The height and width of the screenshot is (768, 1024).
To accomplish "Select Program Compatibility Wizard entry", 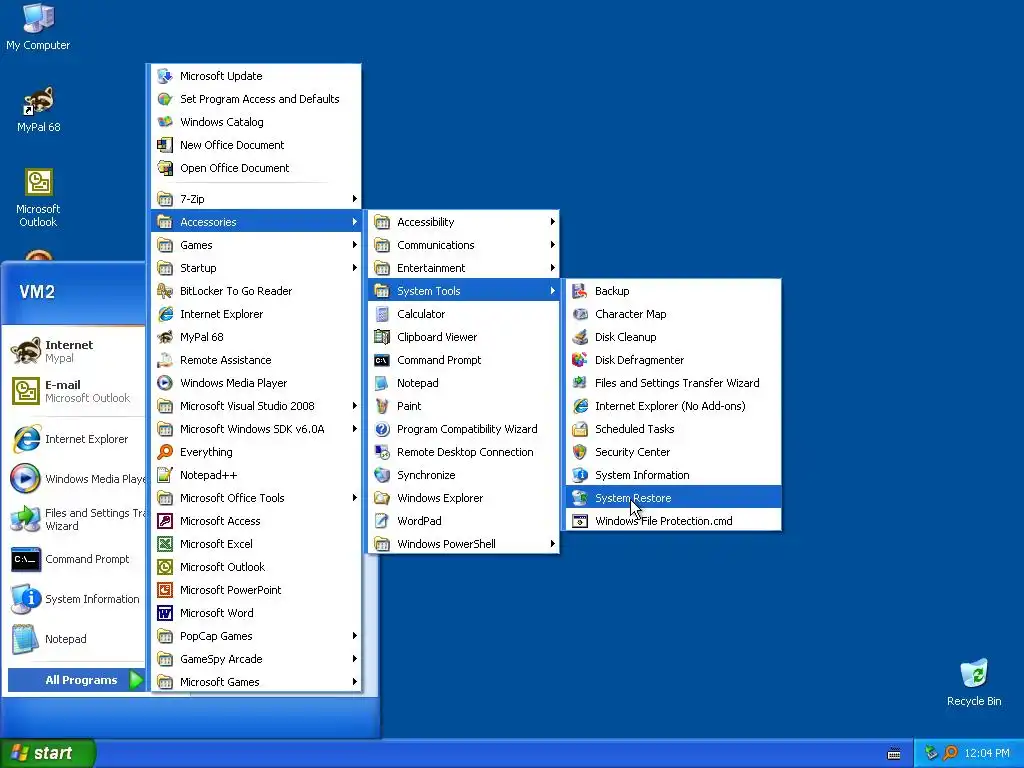I will tap(464, 429).
